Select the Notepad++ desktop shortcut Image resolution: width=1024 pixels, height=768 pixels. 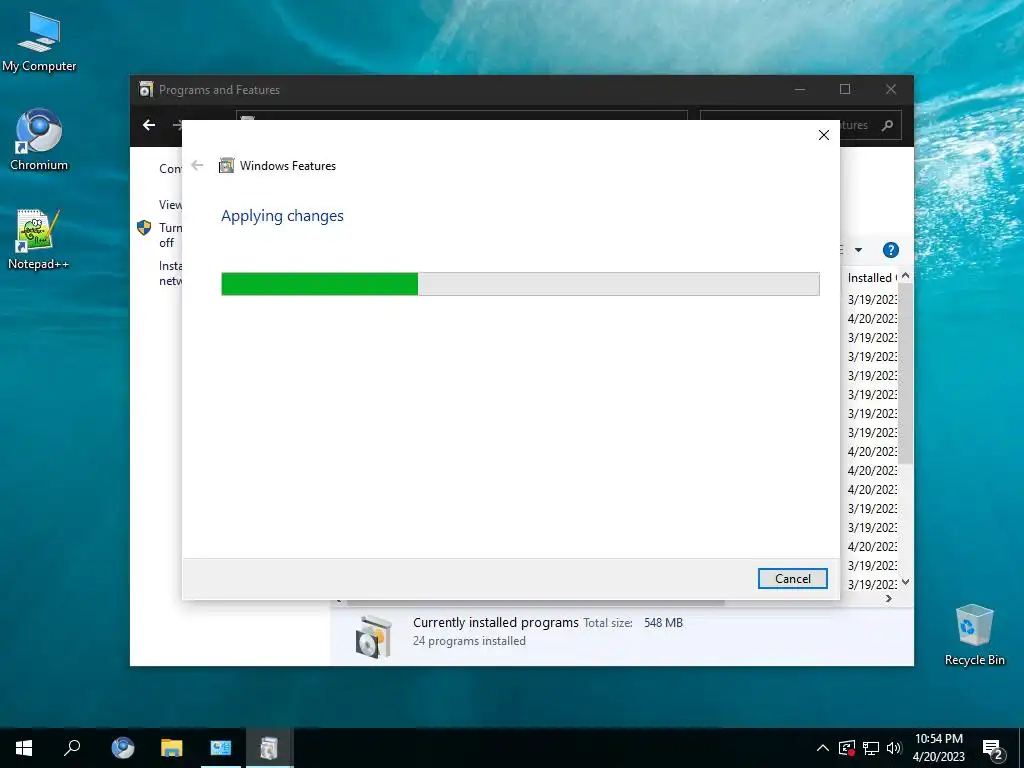click(39, 239)
